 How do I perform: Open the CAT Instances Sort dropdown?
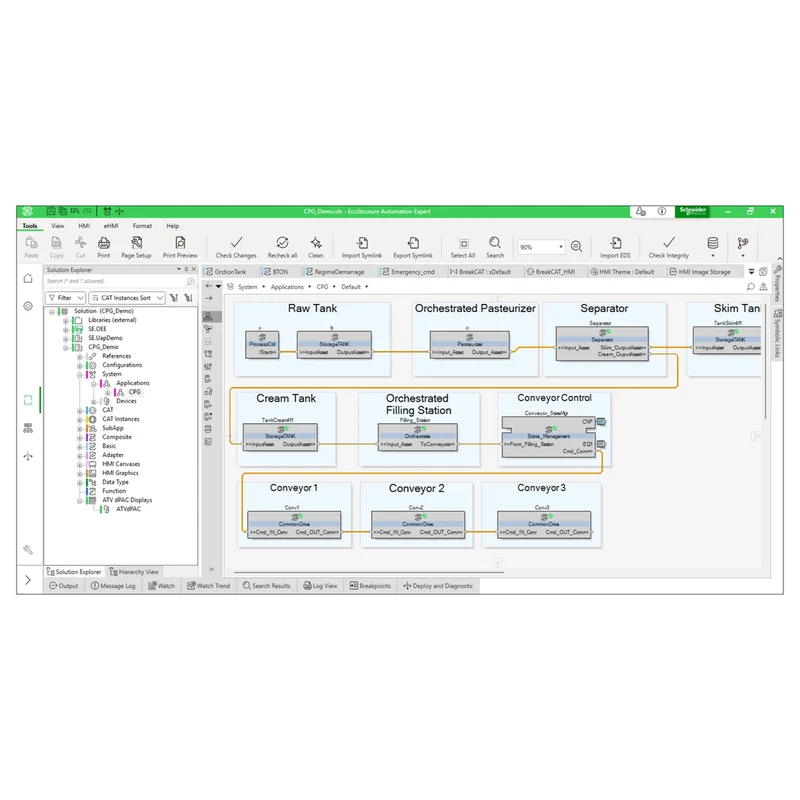[x=127, y=298]
